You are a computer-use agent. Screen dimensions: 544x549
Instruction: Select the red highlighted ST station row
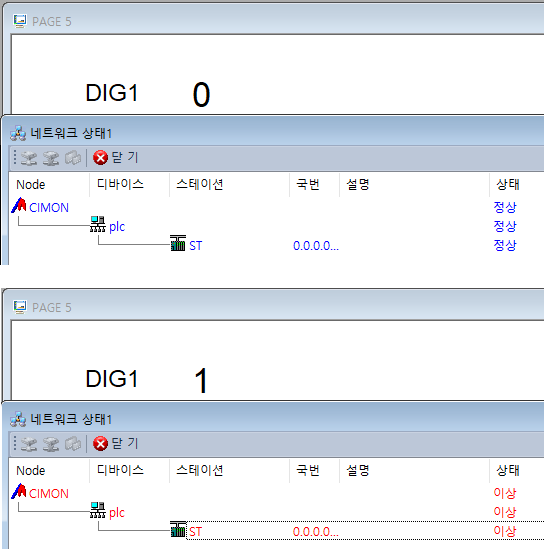coord(364,531)
